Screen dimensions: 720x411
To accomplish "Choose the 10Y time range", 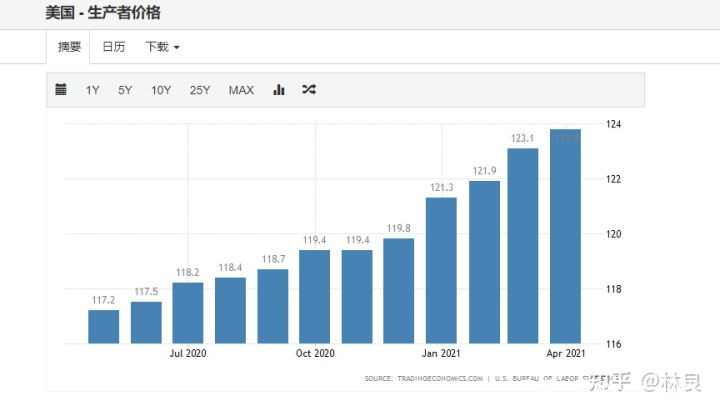I will pos(161,90).
